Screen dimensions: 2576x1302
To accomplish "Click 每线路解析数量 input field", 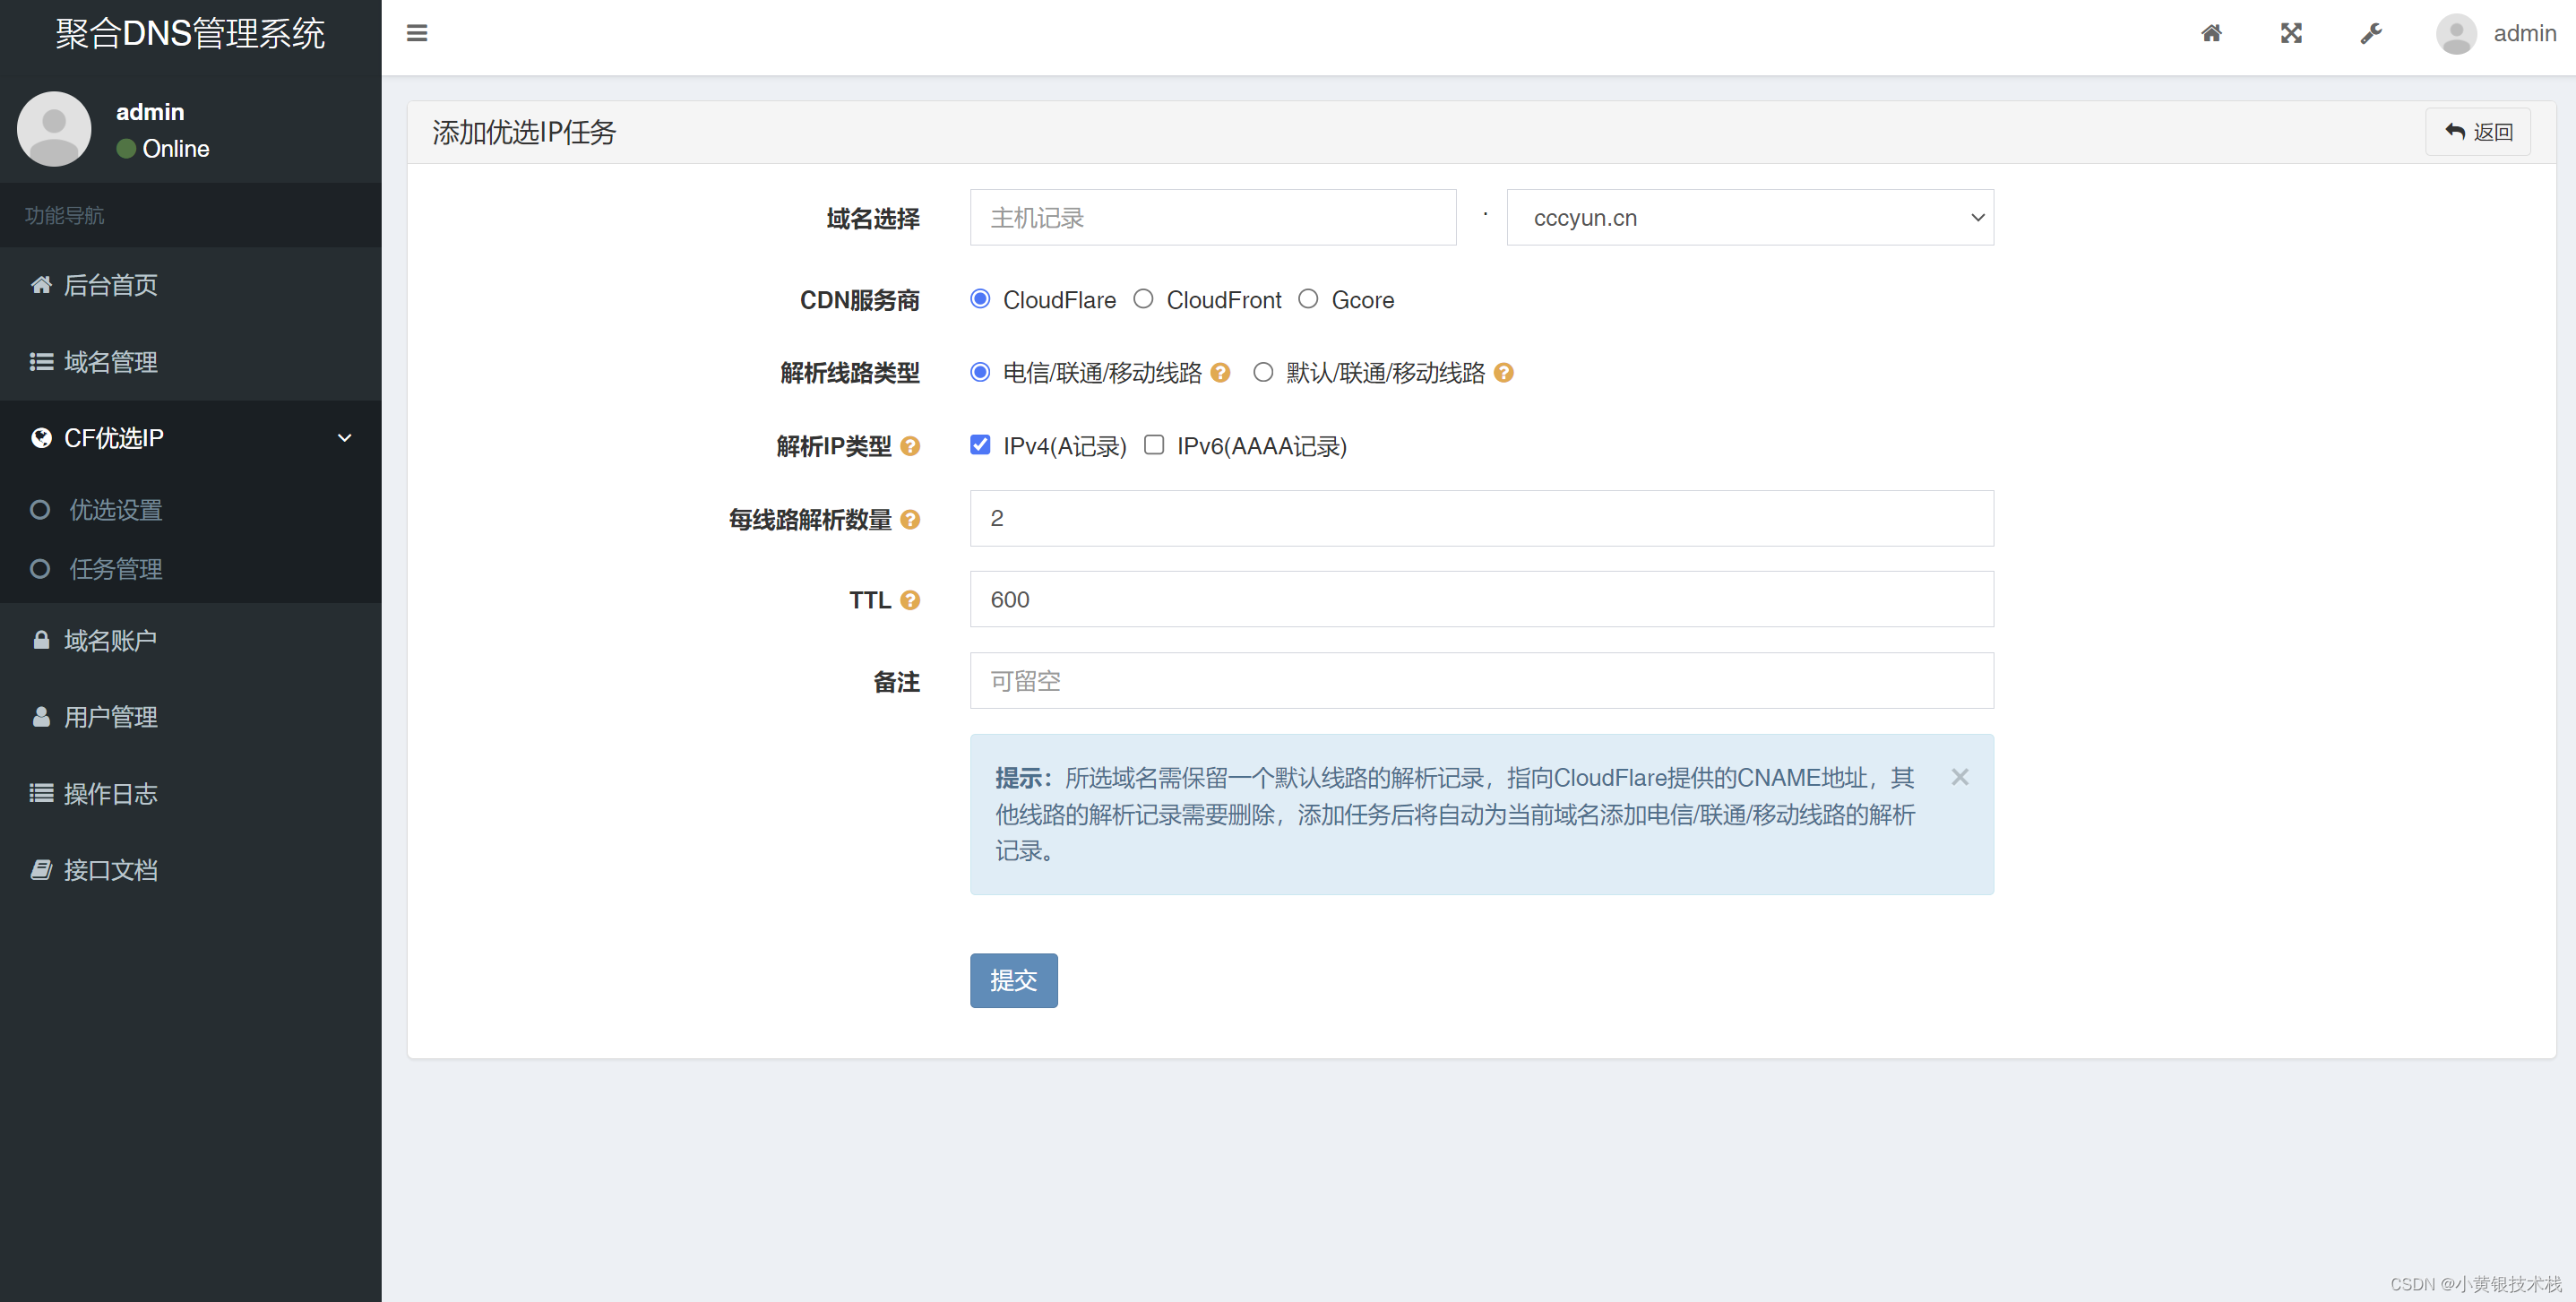I will [x=1482, y=518].
